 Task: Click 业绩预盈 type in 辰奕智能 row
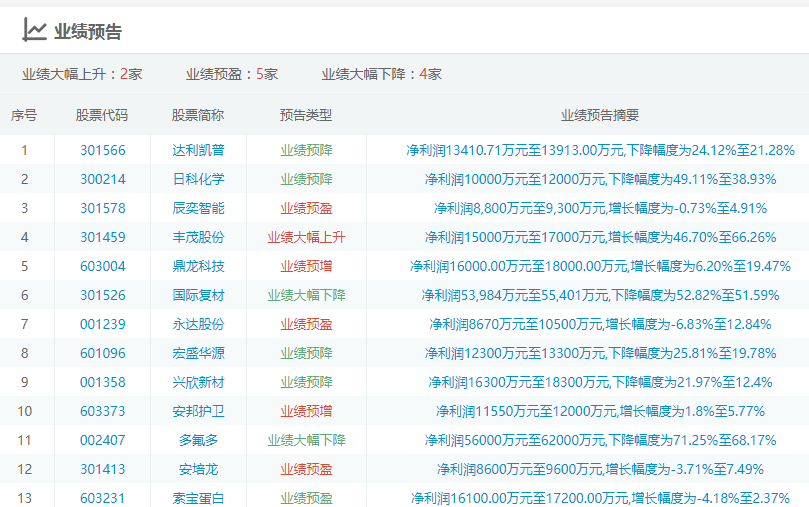pyautogui.click(x=306, y=208)
